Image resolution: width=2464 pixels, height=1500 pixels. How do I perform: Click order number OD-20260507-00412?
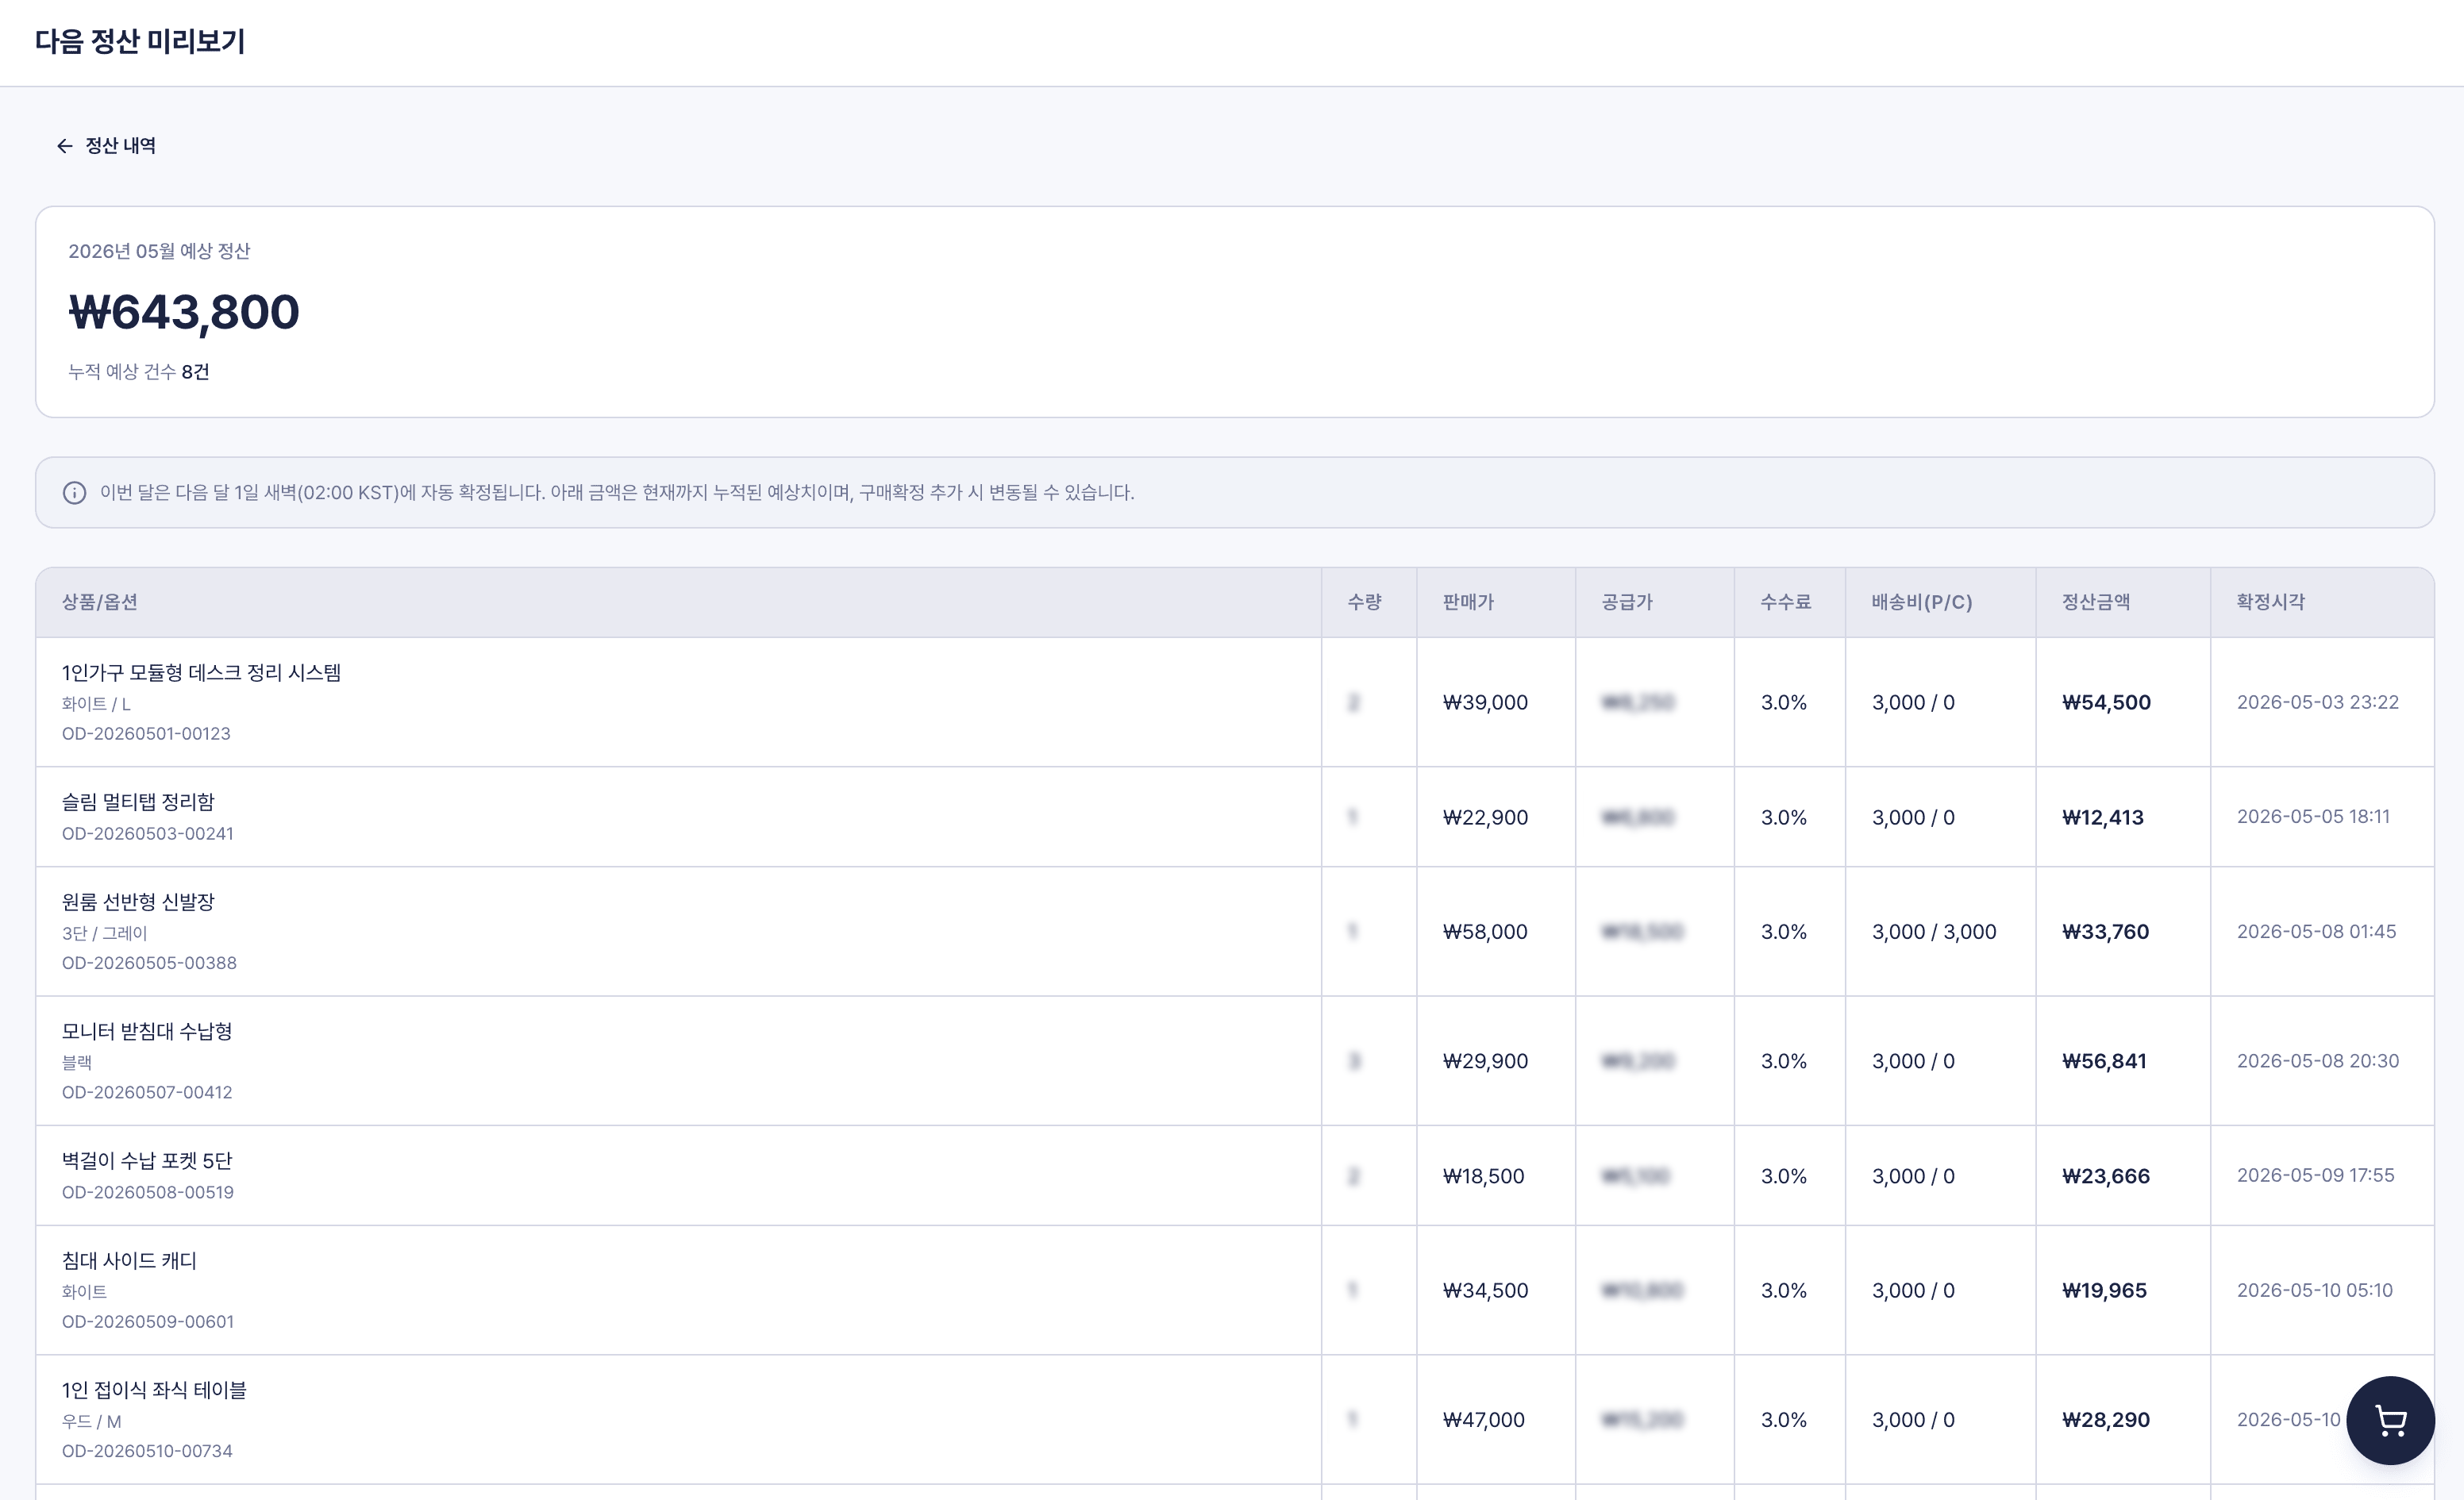point(147,1093)
